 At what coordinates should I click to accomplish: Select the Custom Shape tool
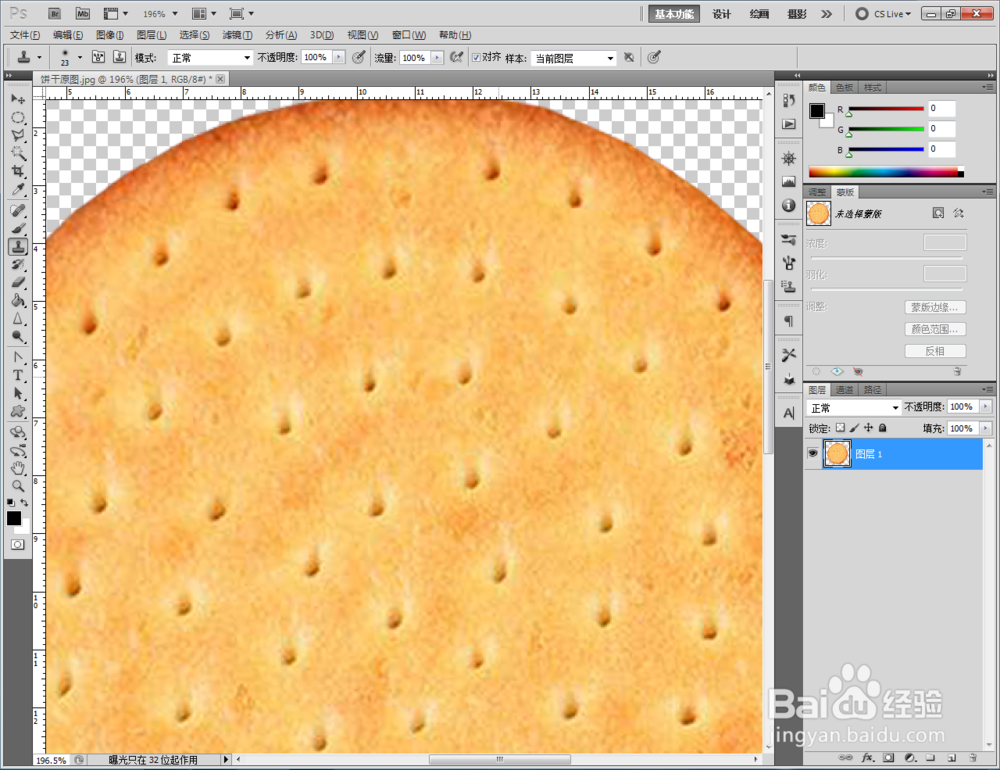click(x=18, y=411)
